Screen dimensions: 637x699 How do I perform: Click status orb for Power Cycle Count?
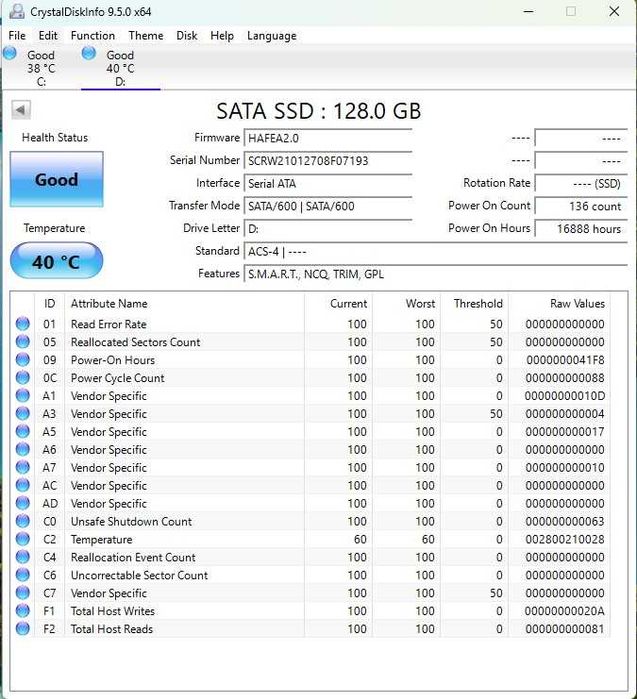pyautogui.click(x=23, y=378)
